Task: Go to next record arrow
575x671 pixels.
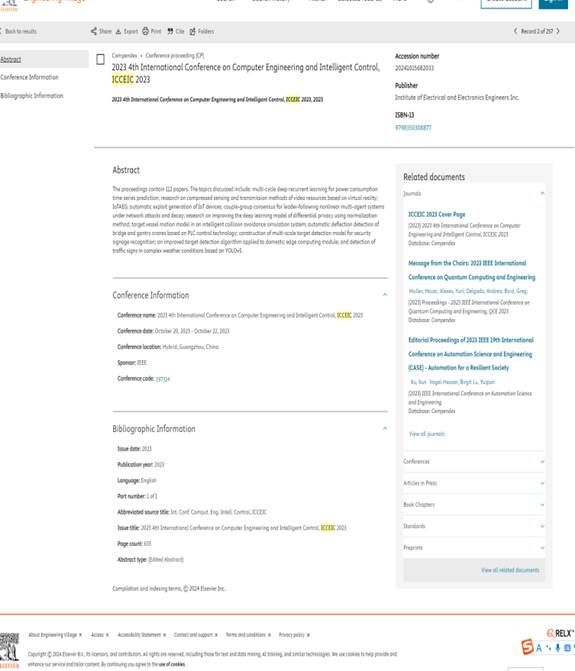Action: 558,31
